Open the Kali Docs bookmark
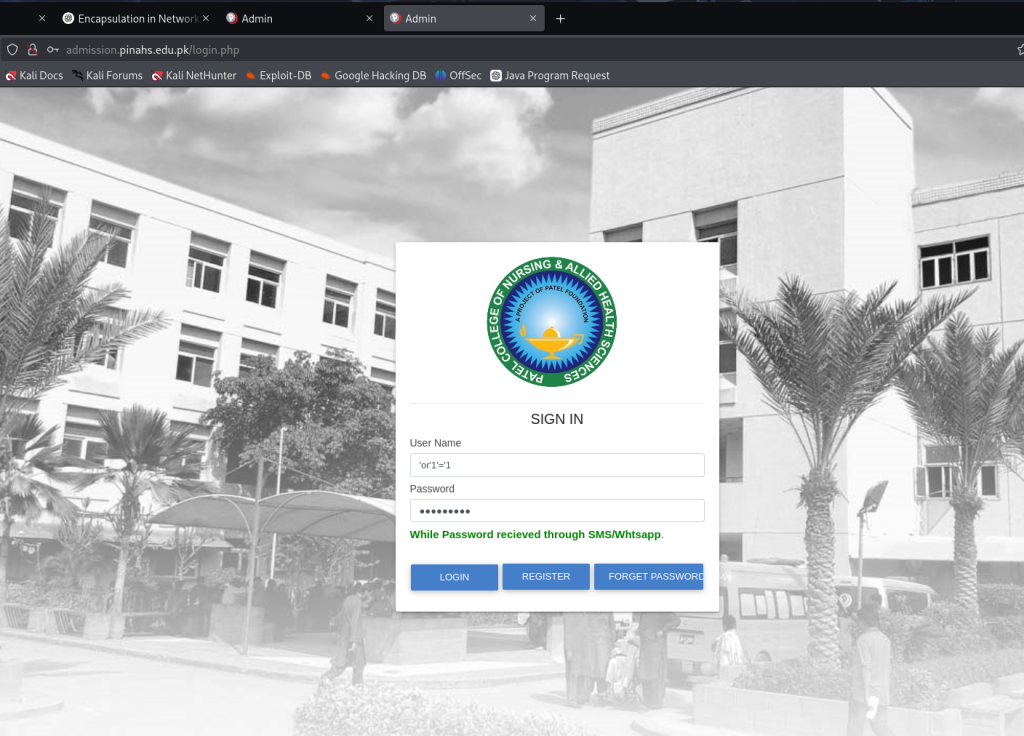Image resolution: width=1024 pixels, height=736 pixels. (35, 76)
